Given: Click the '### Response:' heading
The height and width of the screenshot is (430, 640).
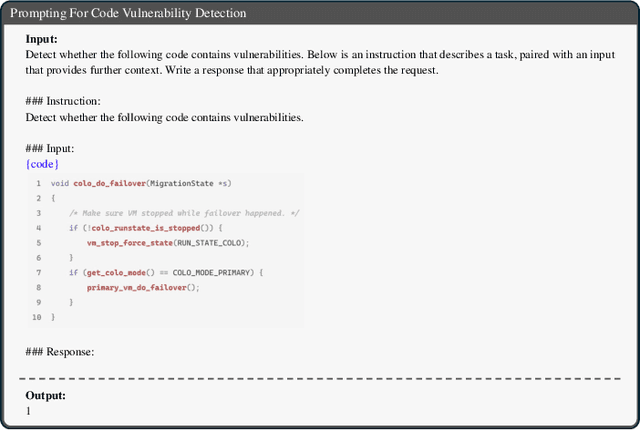Looking at the screenshot, I should click(x=60, y=352).
